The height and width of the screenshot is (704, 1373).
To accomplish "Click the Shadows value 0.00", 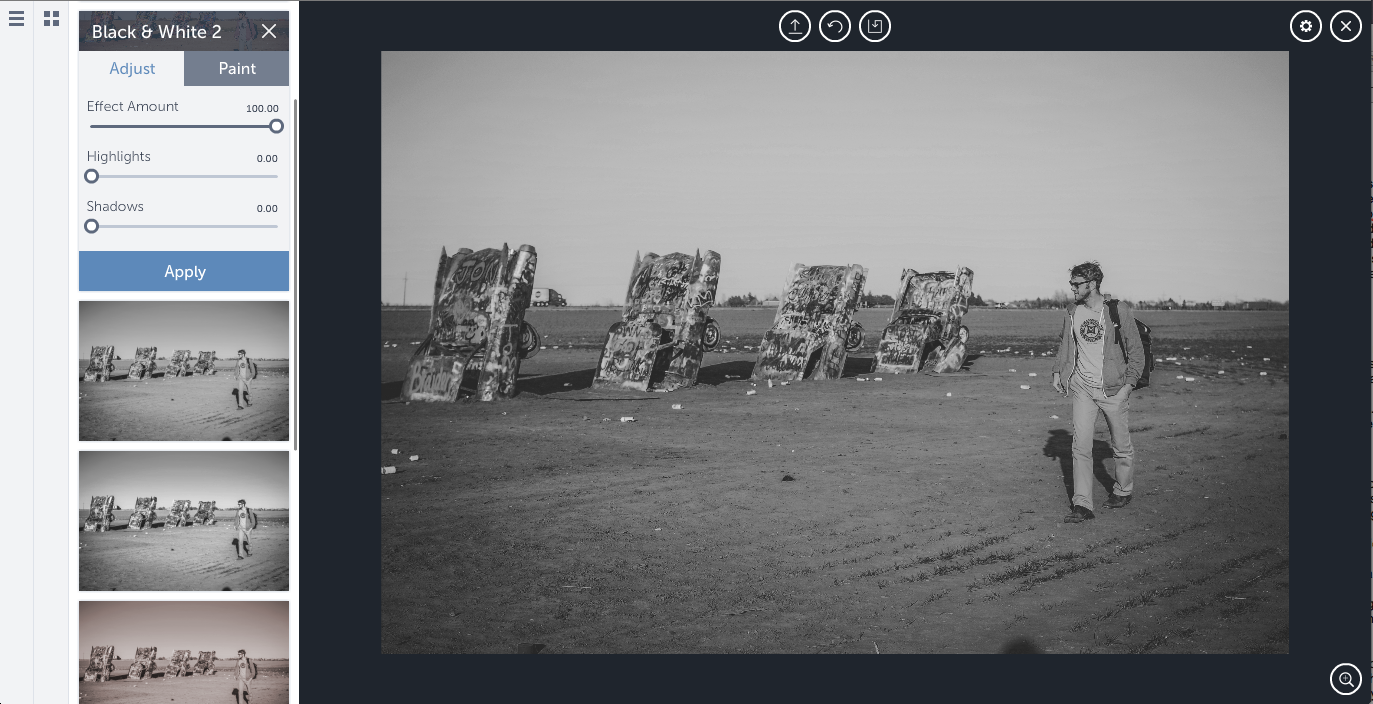I will [267, 208].
